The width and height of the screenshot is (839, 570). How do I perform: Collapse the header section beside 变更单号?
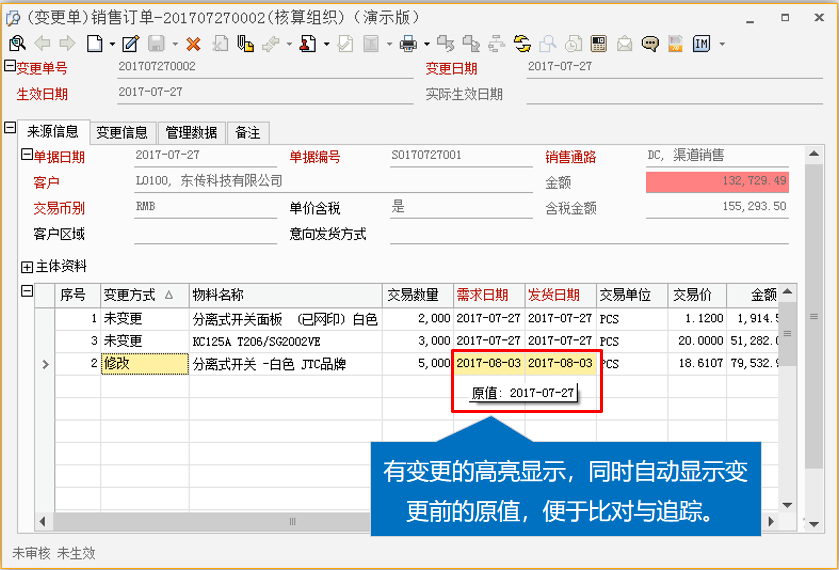click(10, 66)
